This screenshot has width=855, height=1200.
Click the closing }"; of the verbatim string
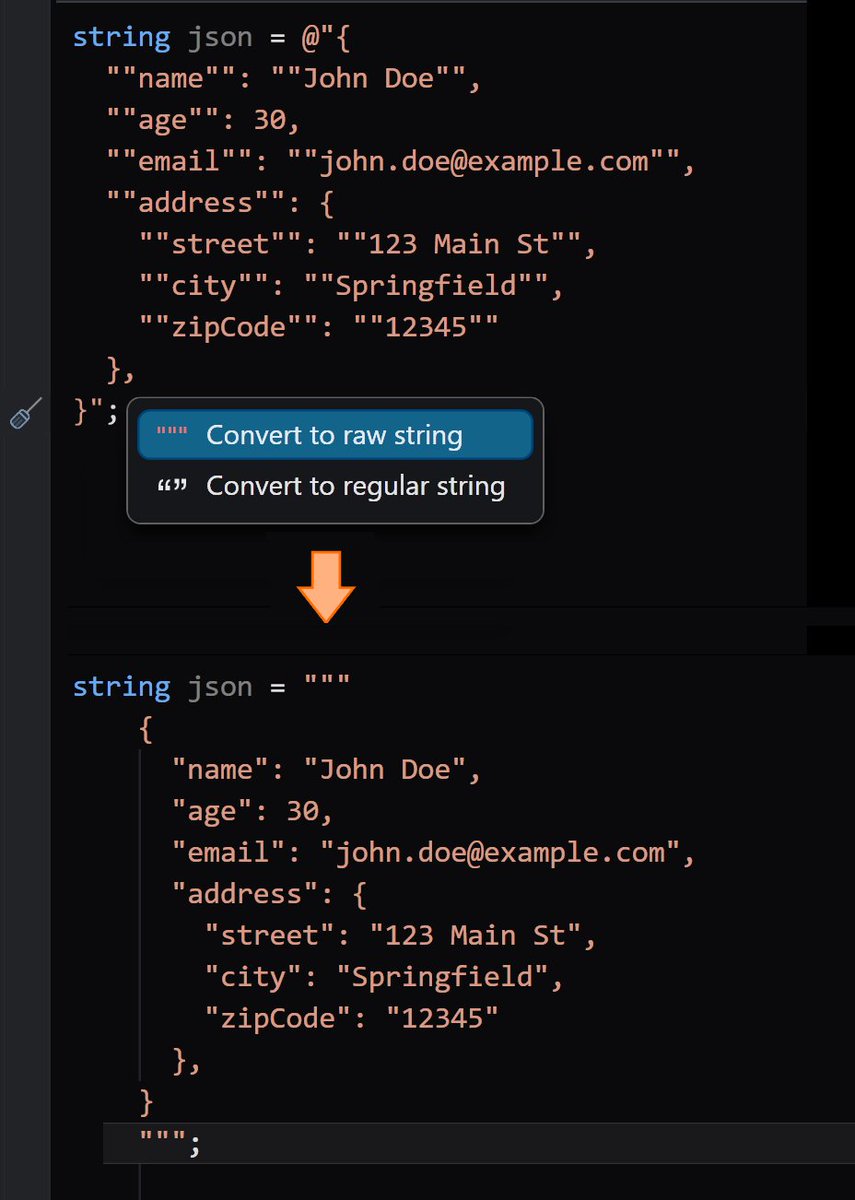(96, 411)
